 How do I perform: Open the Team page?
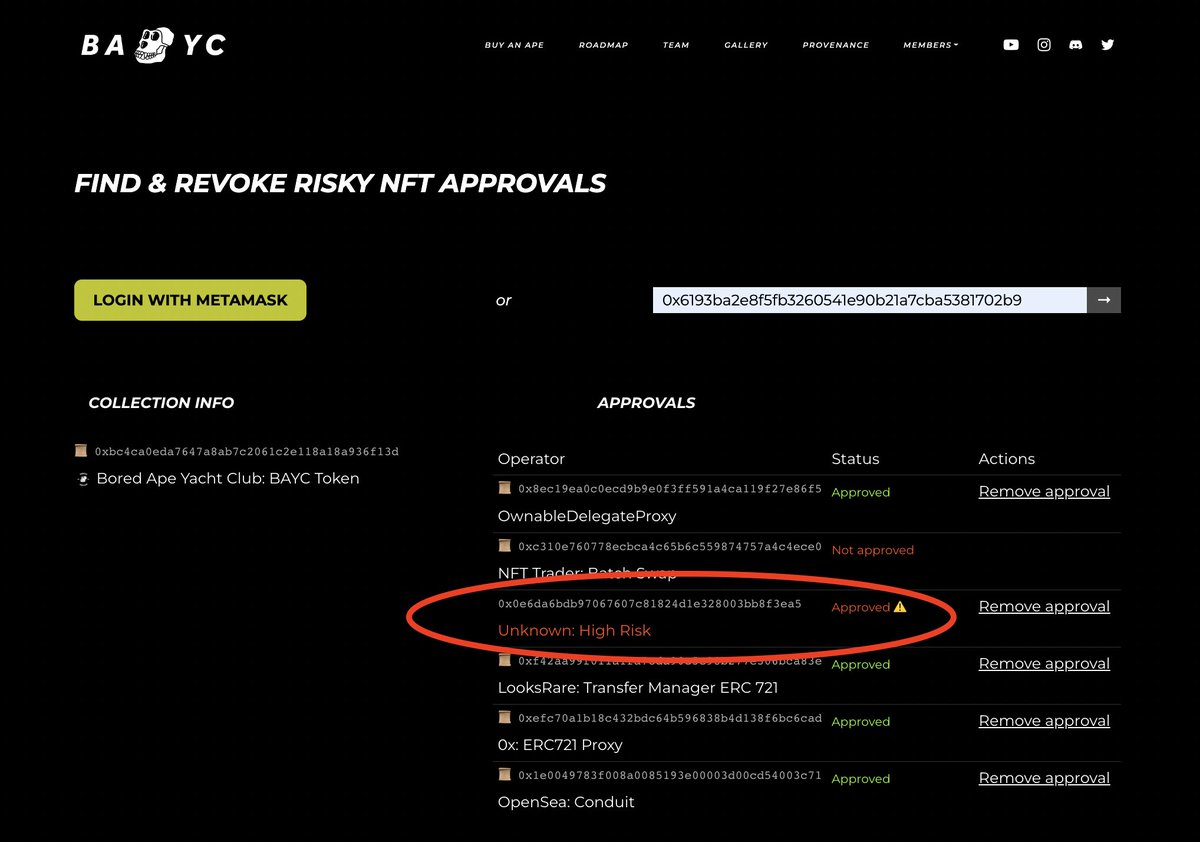[x=676, y=45]
